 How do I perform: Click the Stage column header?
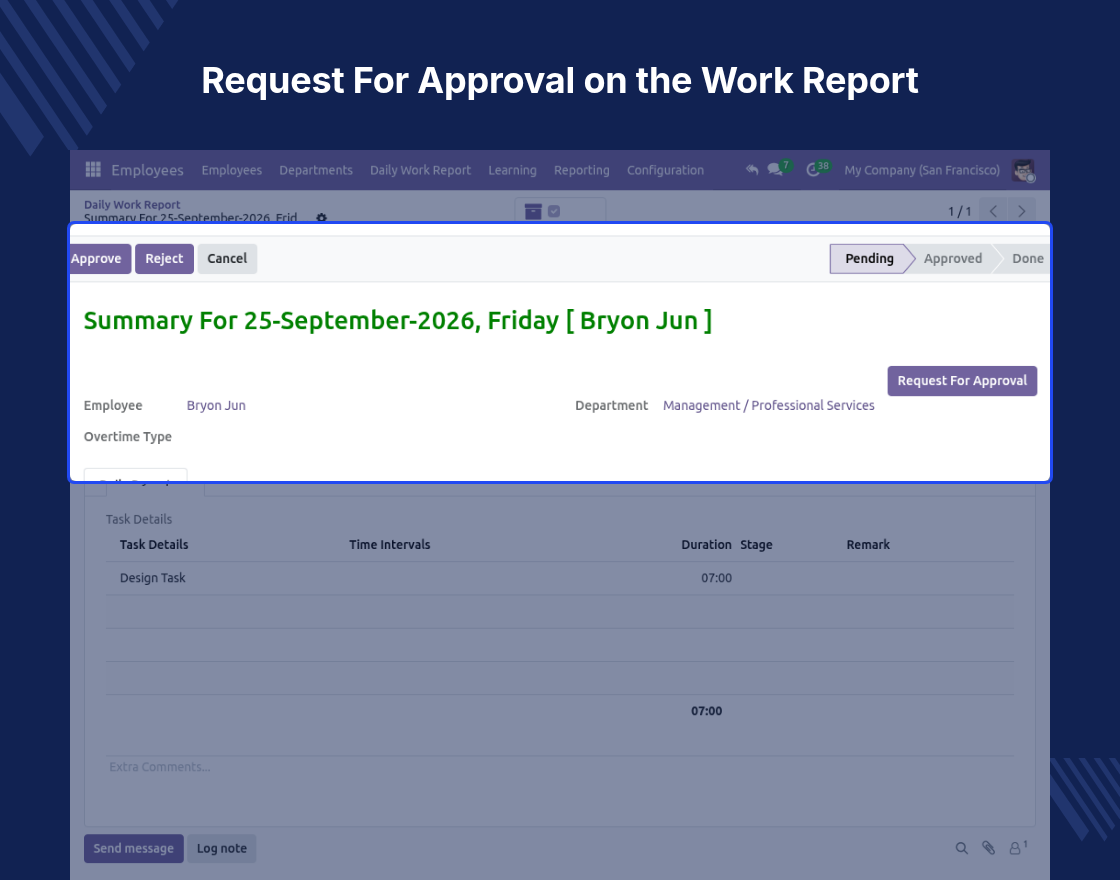pyautogui.click(x=756, y=544)
